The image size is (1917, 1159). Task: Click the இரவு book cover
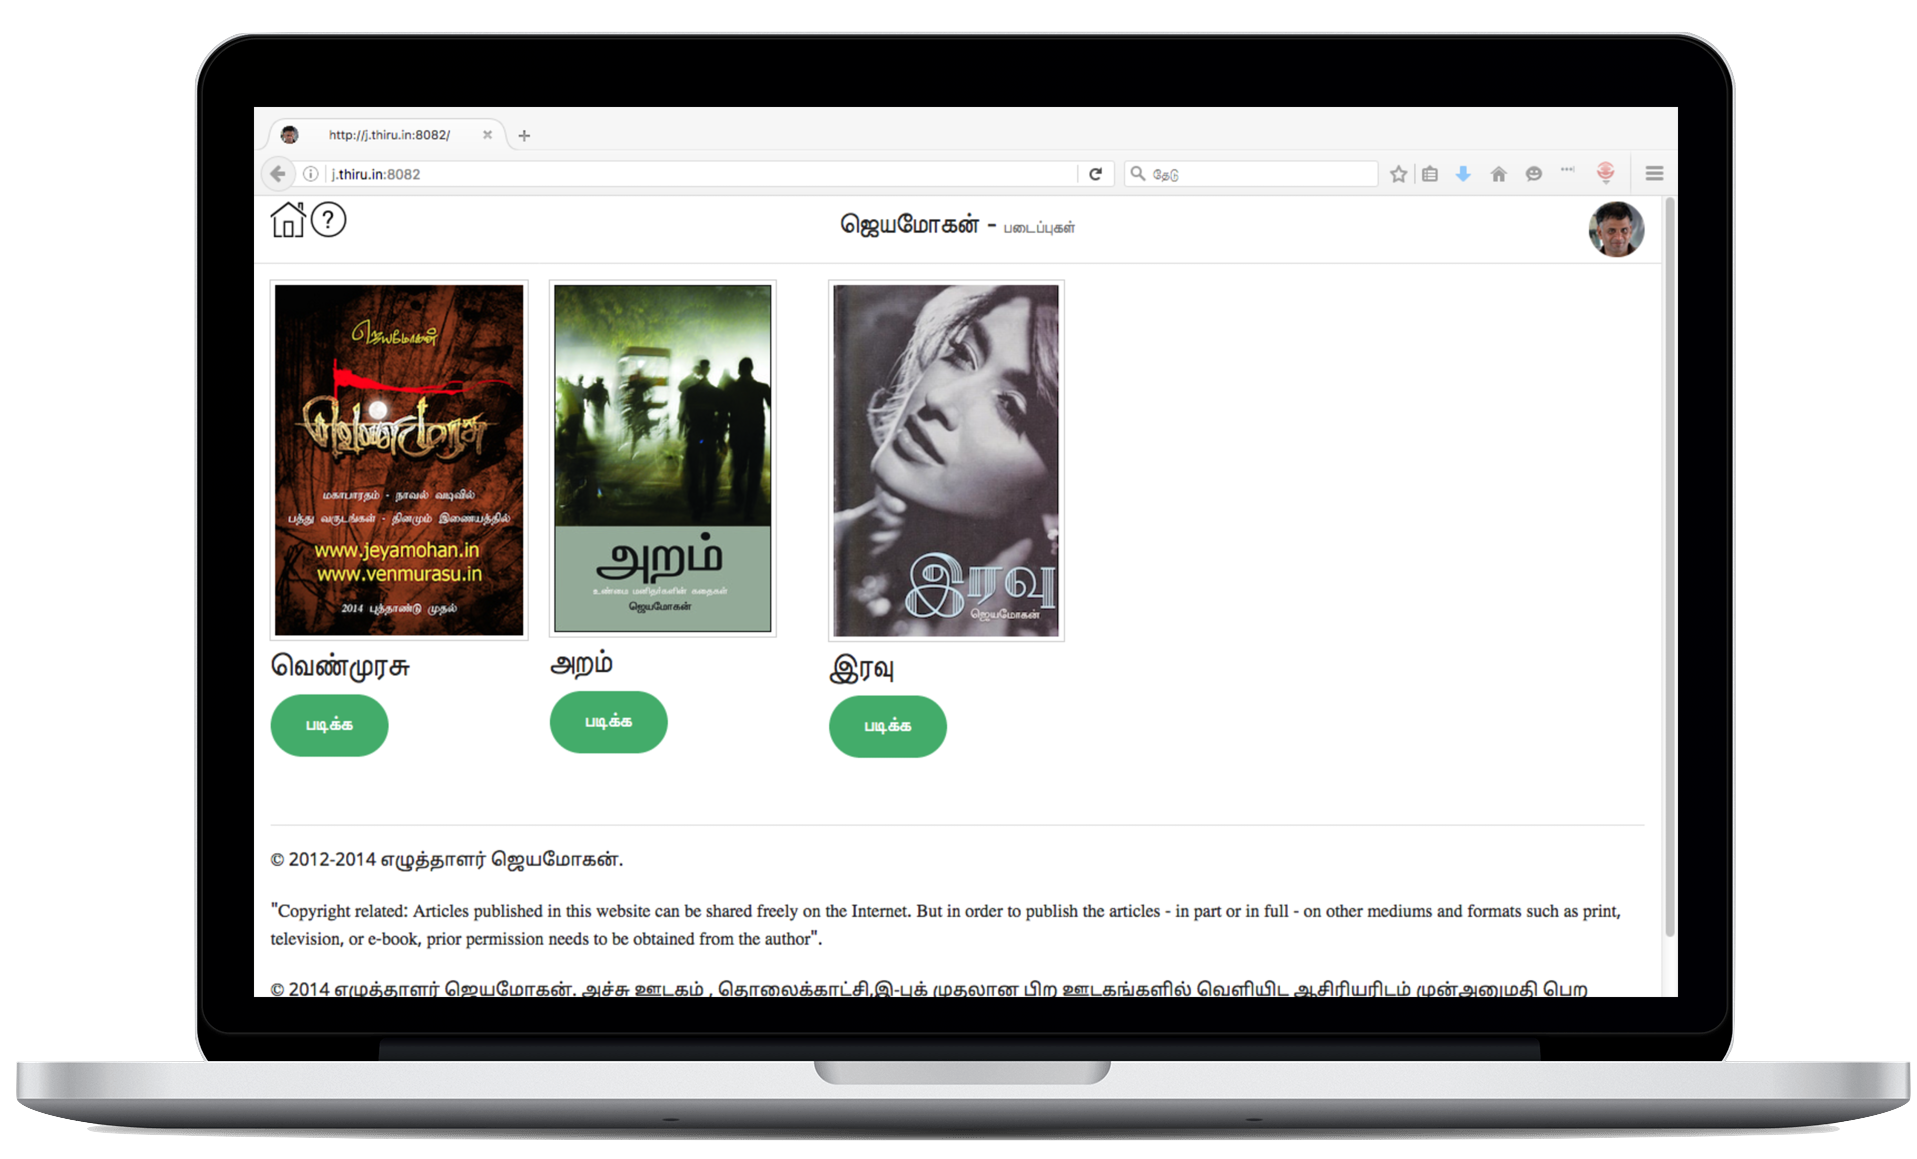(x=946, y=460)
